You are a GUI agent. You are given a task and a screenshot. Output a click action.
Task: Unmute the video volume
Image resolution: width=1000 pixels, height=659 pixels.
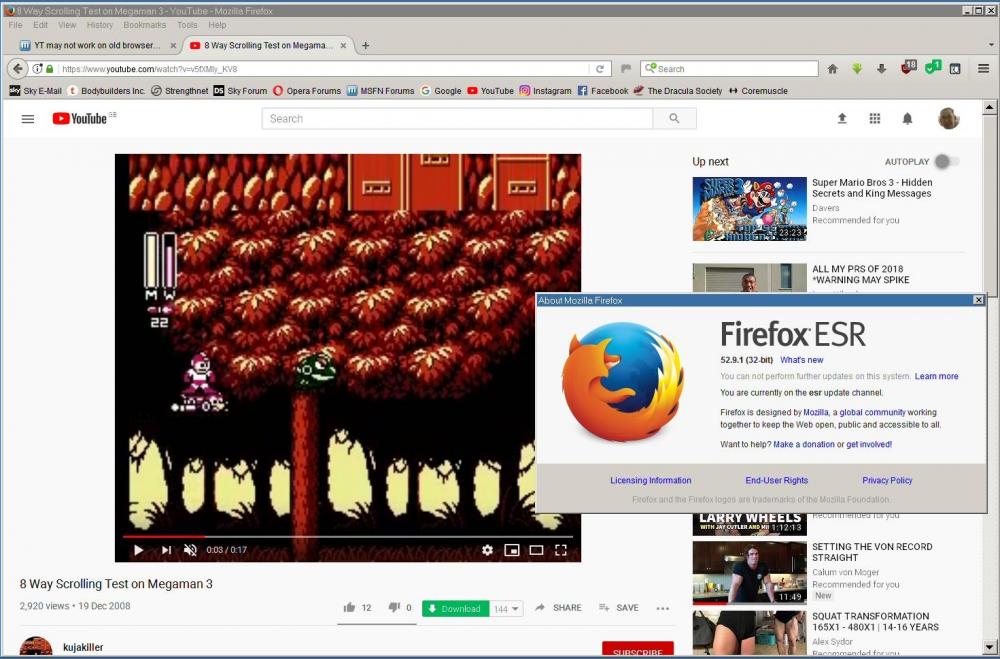pyautogui.click(x=190, y=550)
